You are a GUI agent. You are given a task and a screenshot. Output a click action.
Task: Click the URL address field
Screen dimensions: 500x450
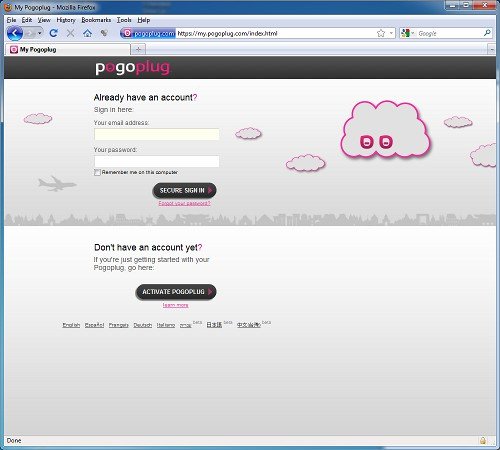click(x=275, y=33)
